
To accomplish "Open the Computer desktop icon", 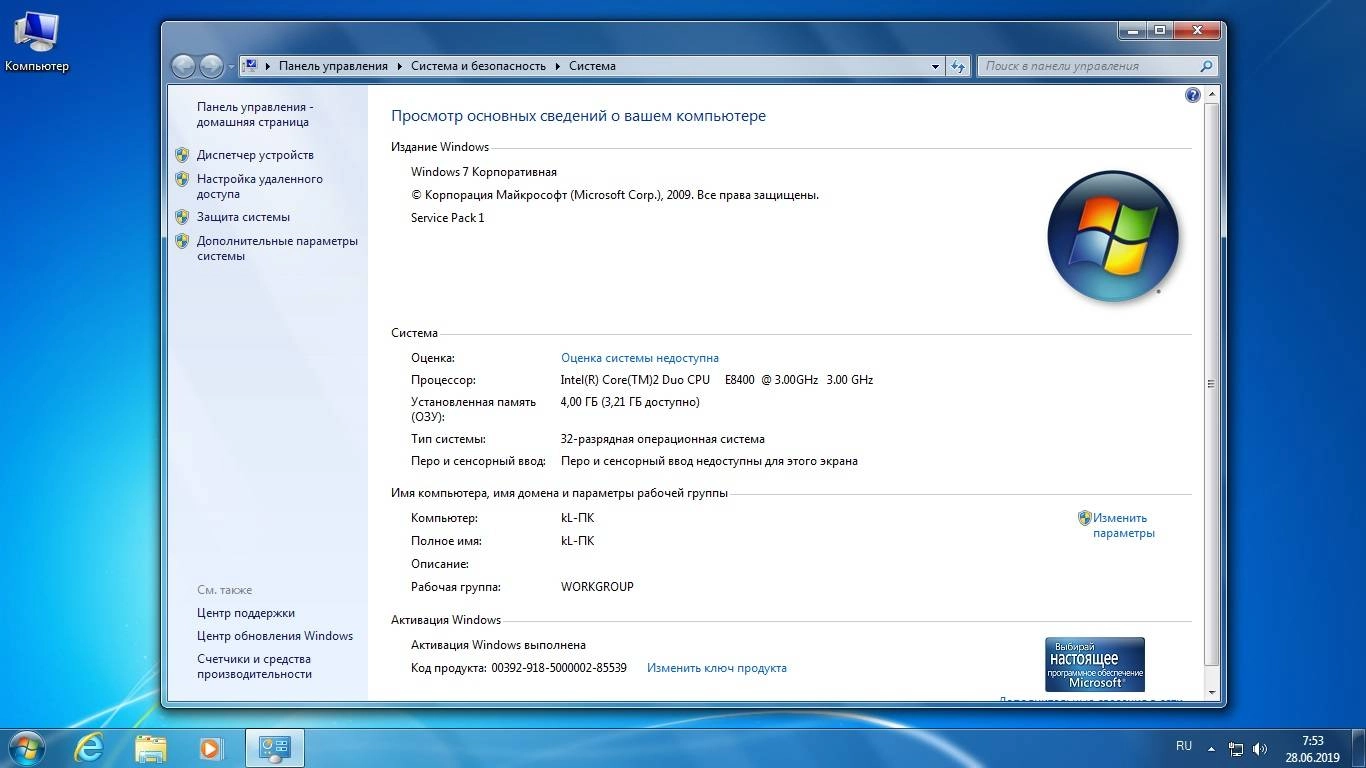I will [x=37, y=41].
